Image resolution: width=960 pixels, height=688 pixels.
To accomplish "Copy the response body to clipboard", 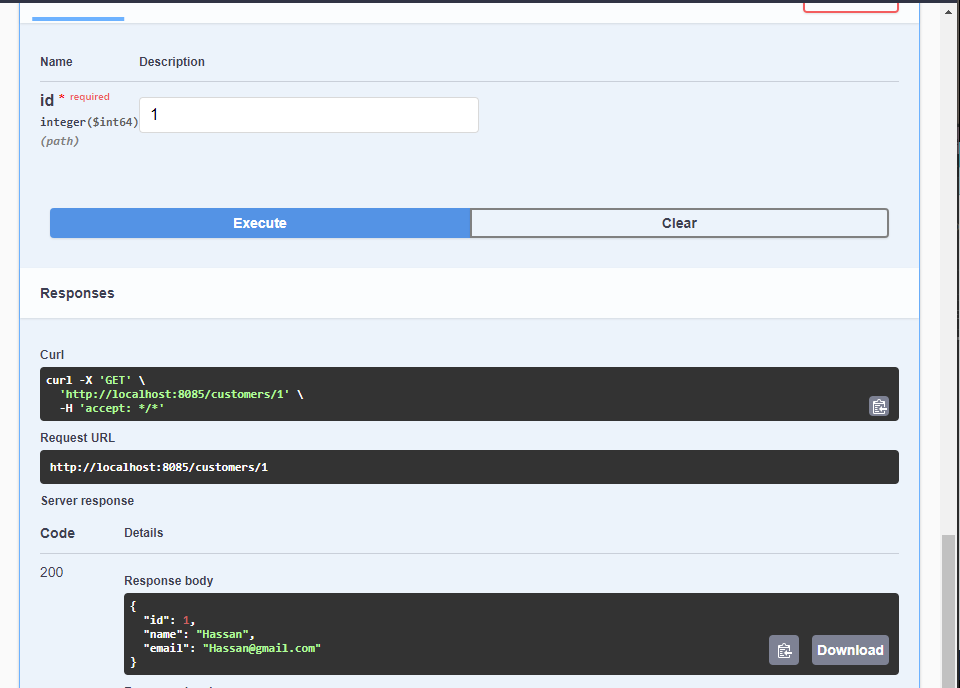I will [x=784, y=650].
